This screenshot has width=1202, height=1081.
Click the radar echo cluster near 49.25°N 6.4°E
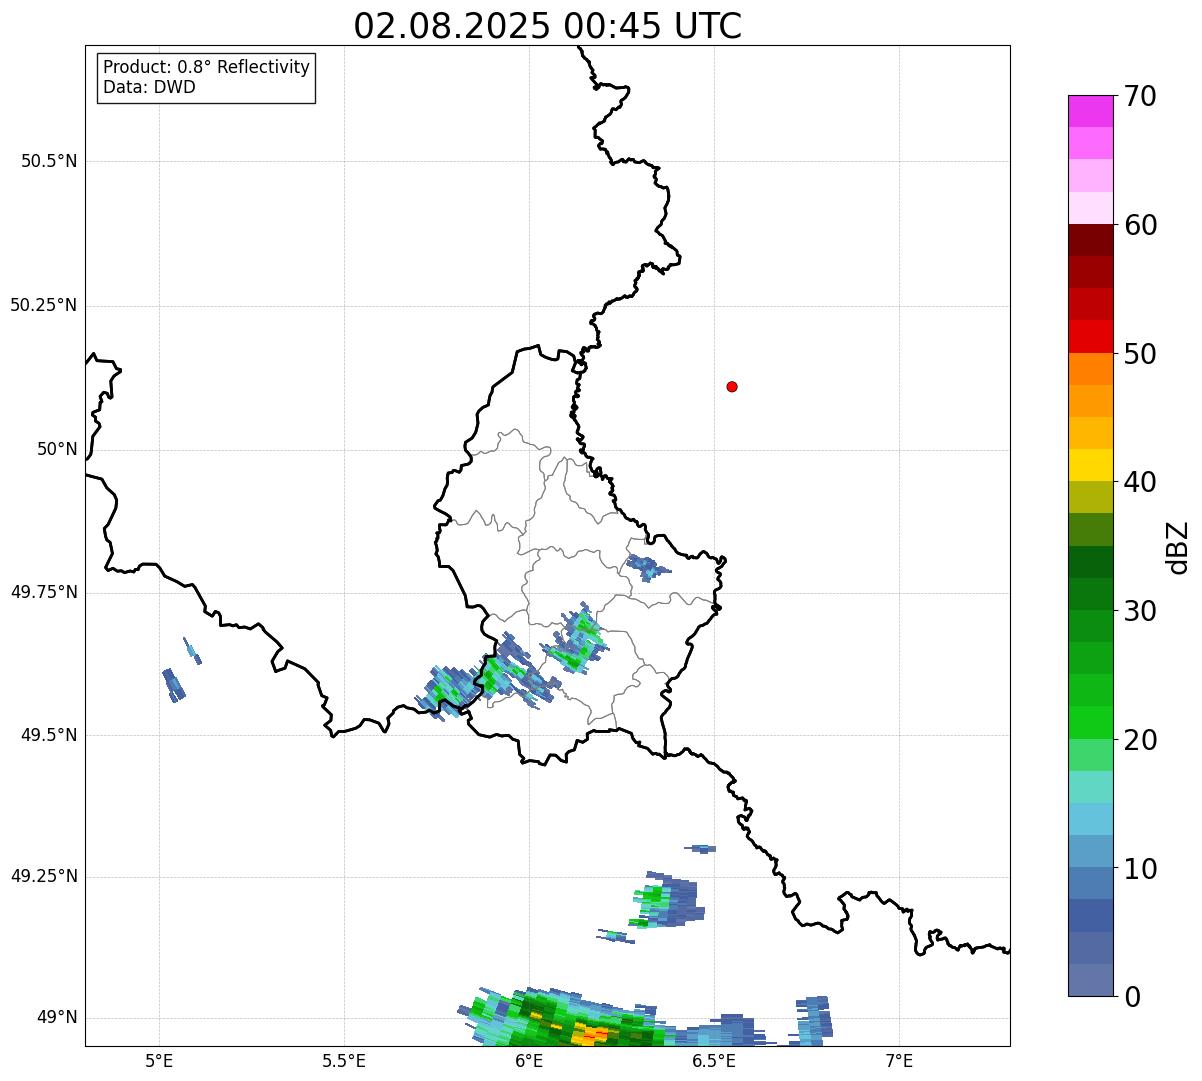pos(667,900)
